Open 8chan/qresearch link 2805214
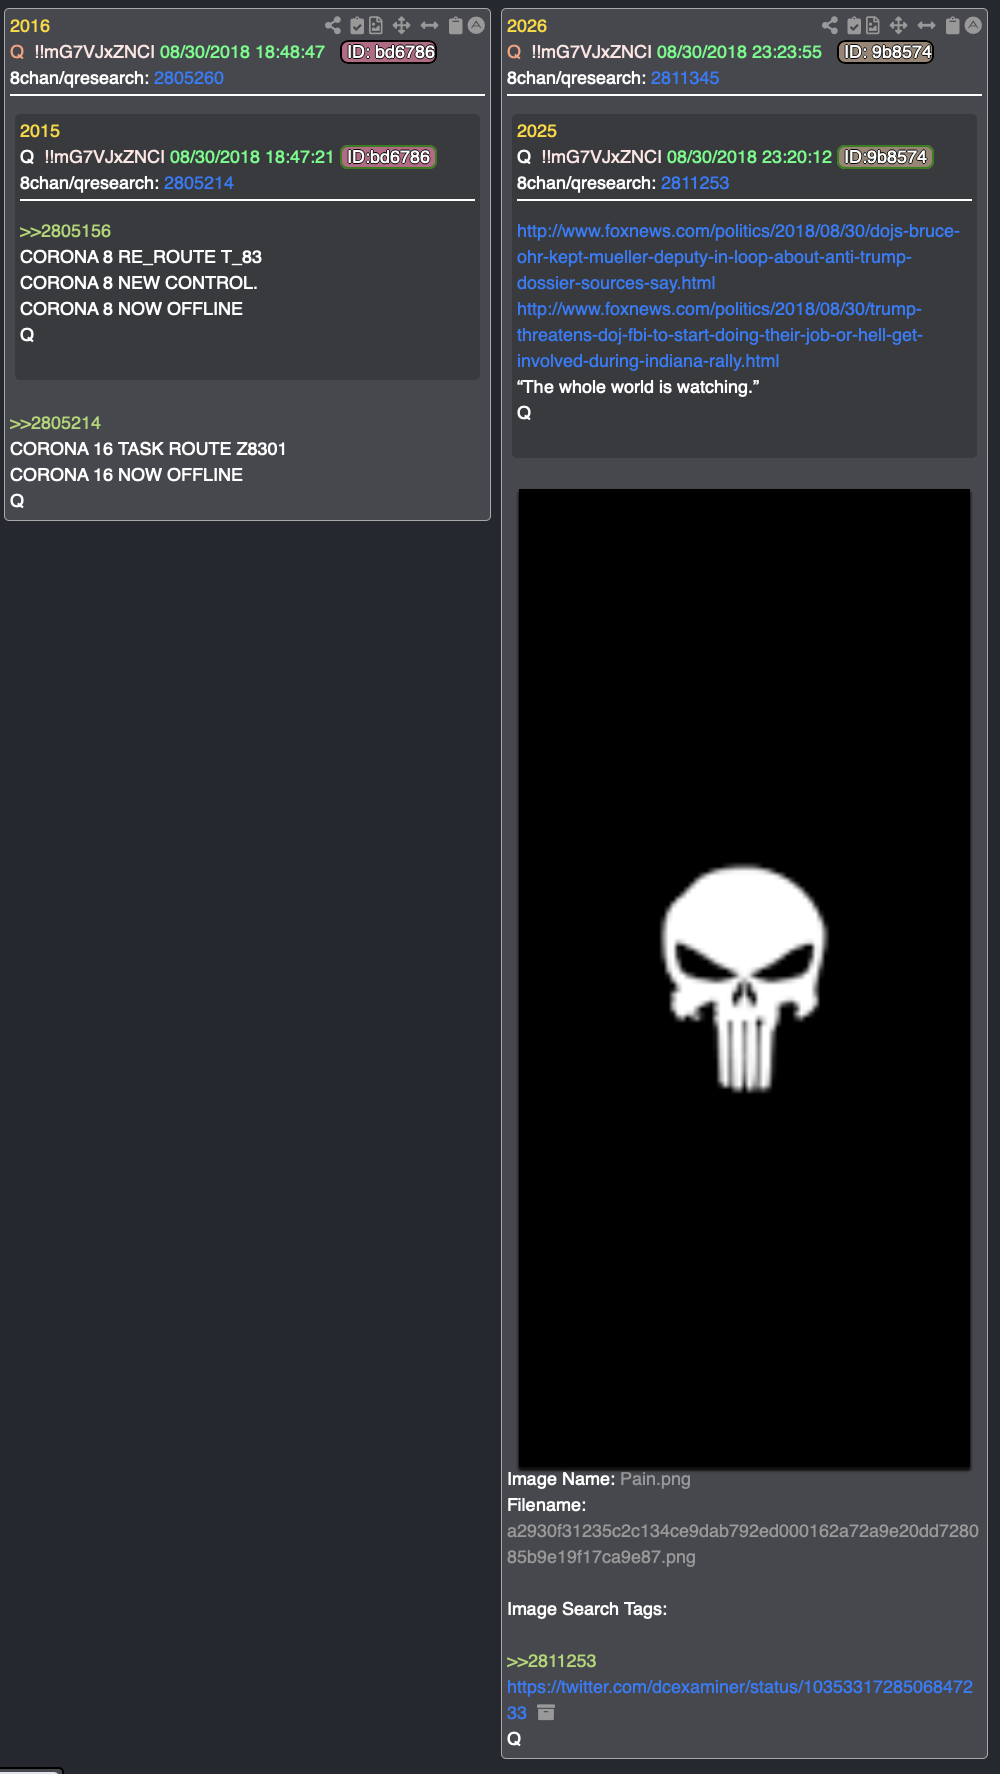 [x=199, y=183]
